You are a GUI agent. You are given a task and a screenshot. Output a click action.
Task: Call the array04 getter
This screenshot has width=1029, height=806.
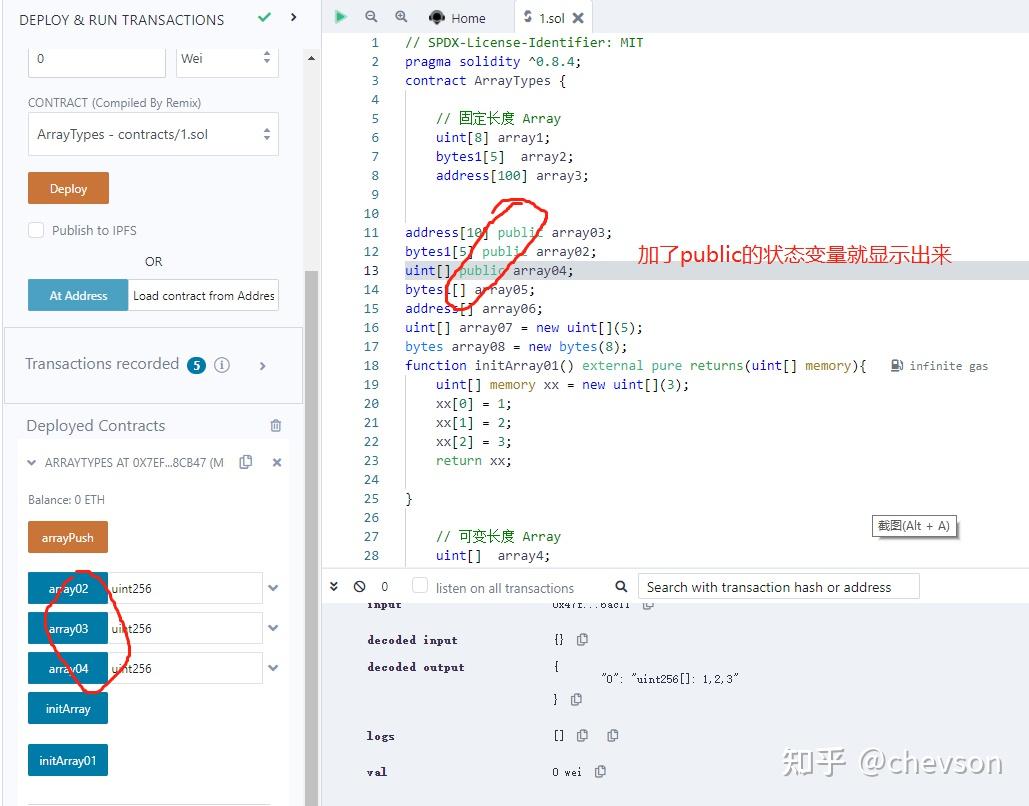[68, 668]
